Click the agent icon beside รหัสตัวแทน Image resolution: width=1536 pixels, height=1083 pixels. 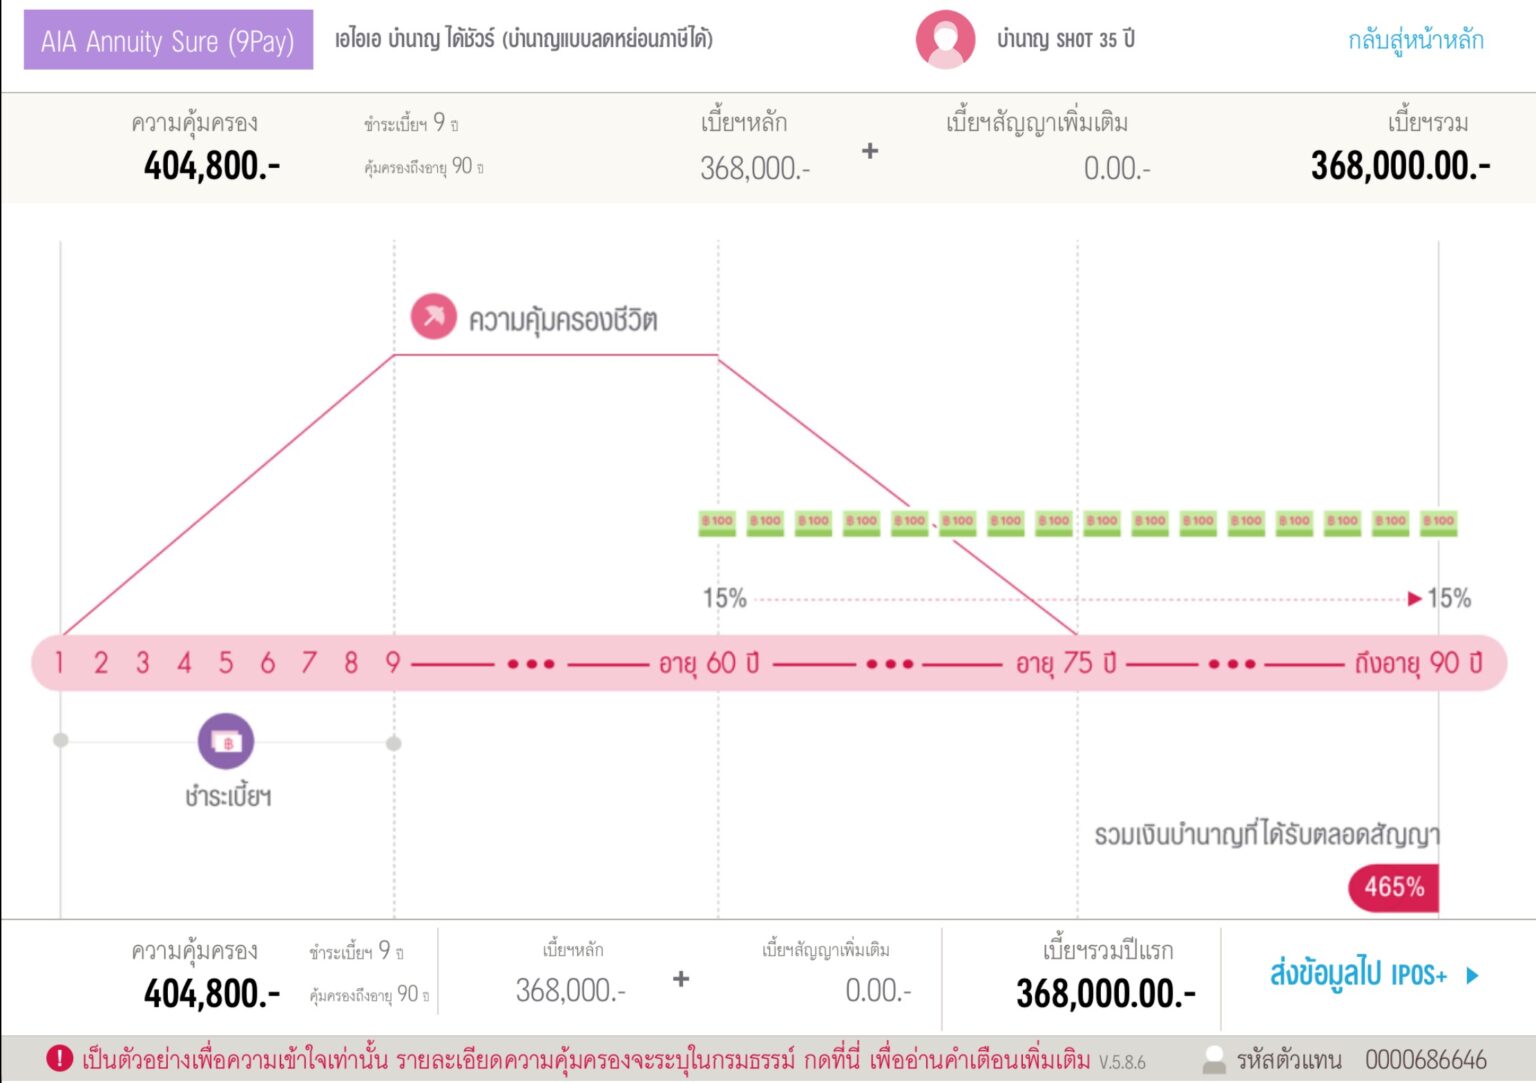1216,1059
